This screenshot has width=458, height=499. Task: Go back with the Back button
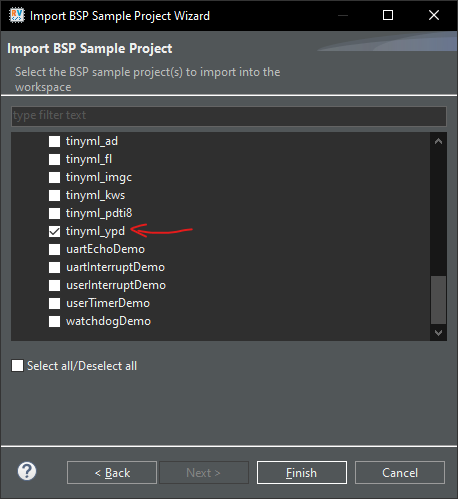112,472
